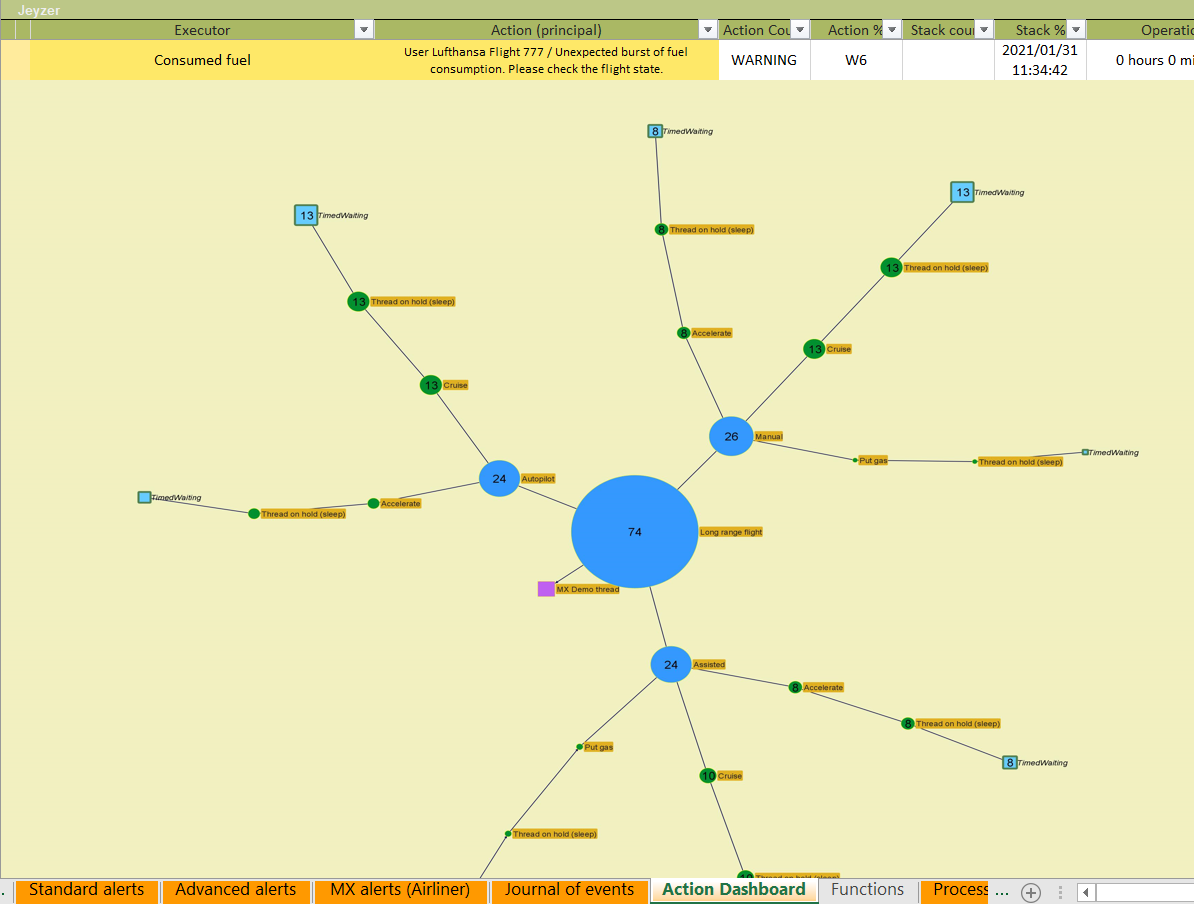Open the Functions sheet tab
This screenshot has width=1194, height=904.
coord(867,890)
